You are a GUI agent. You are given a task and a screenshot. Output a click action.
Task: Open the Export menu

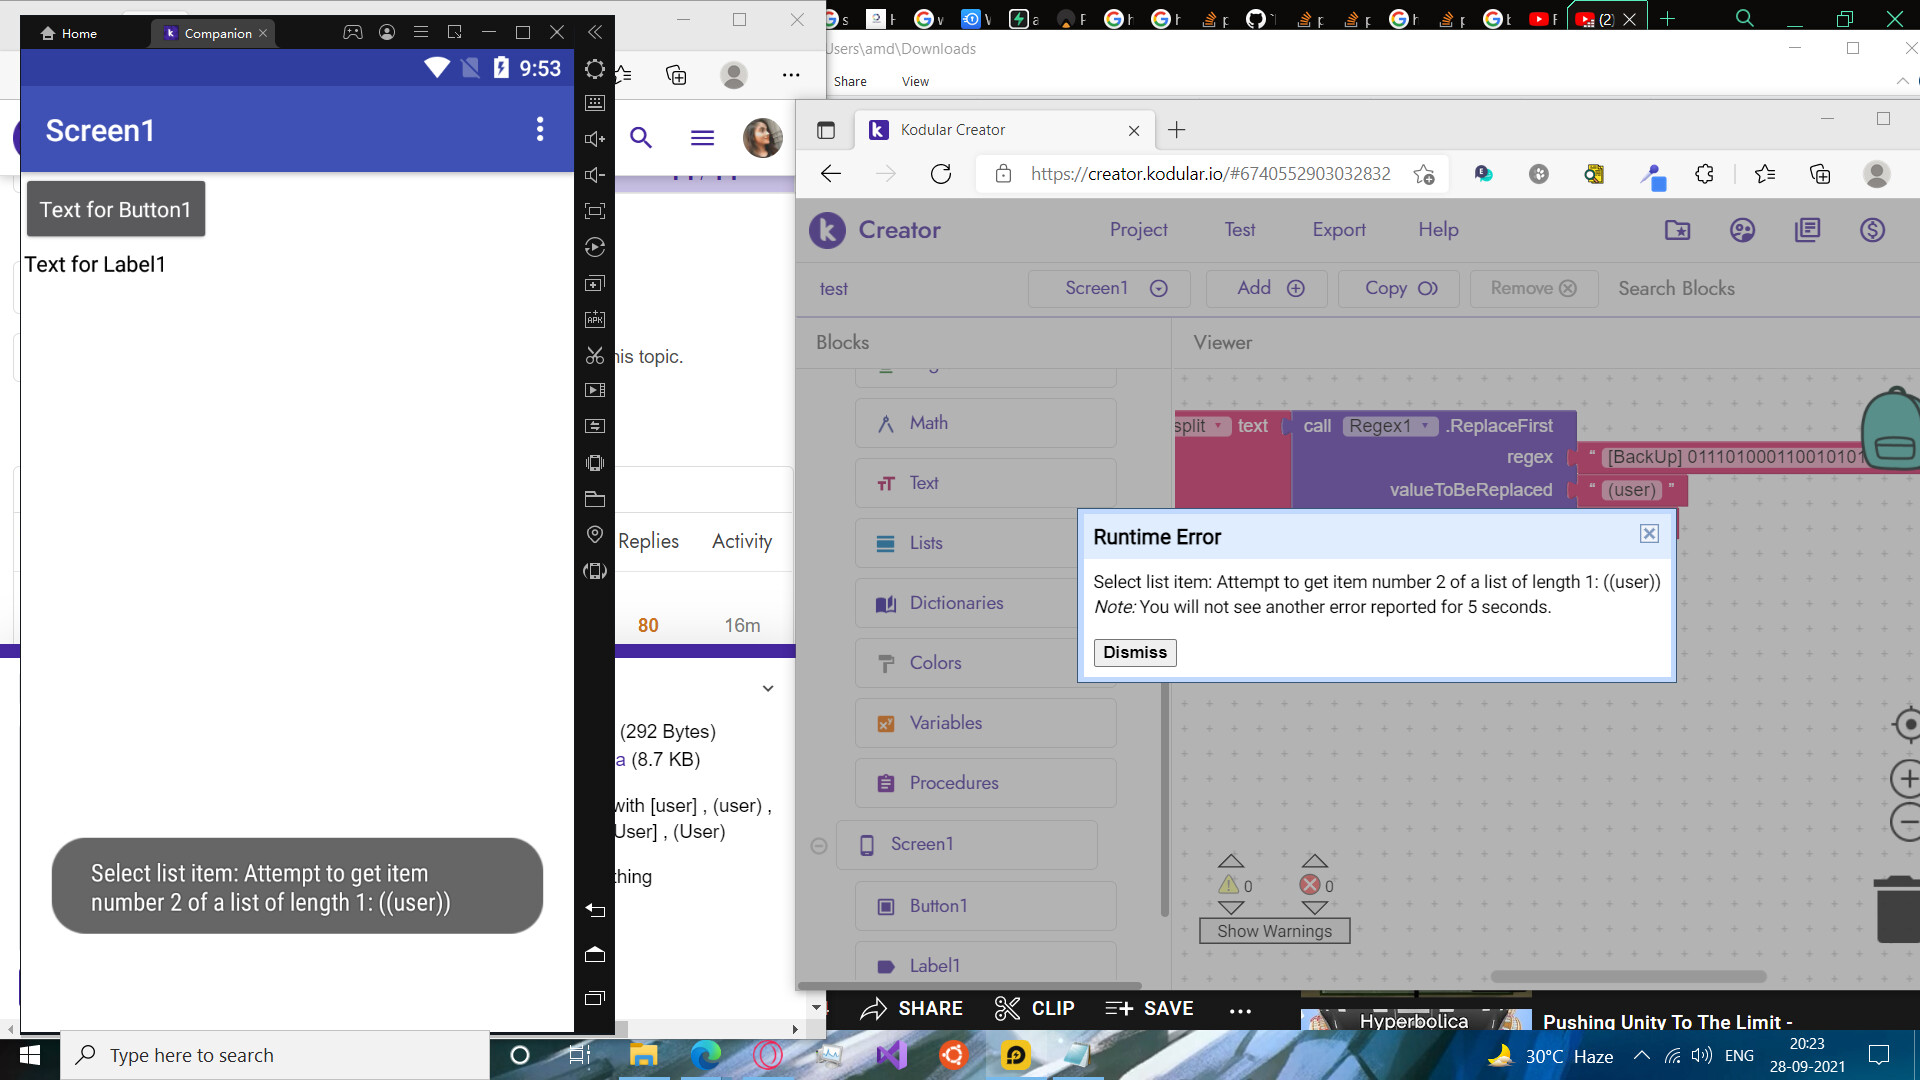point(1338,230)
